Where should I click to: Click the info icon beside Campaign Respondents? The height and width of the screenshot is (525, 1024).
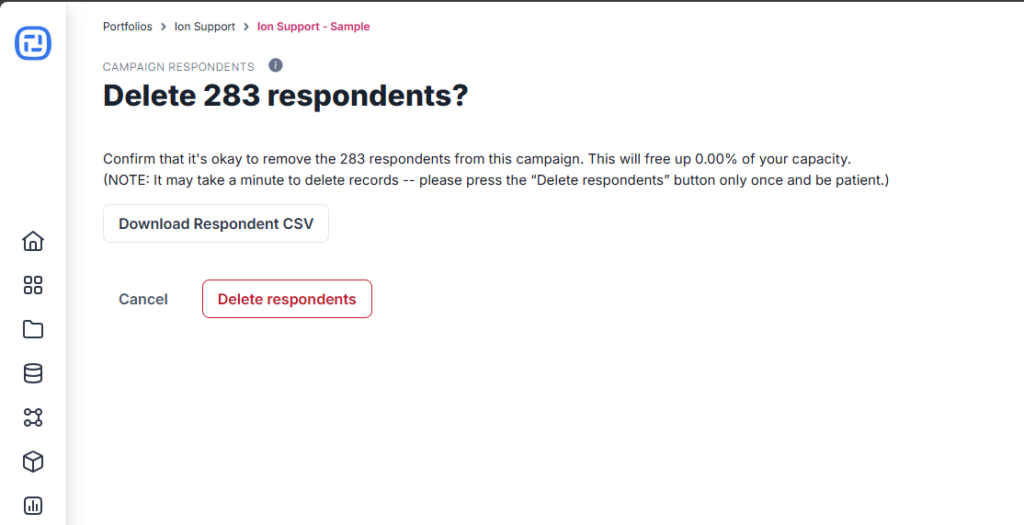(276, 65)
